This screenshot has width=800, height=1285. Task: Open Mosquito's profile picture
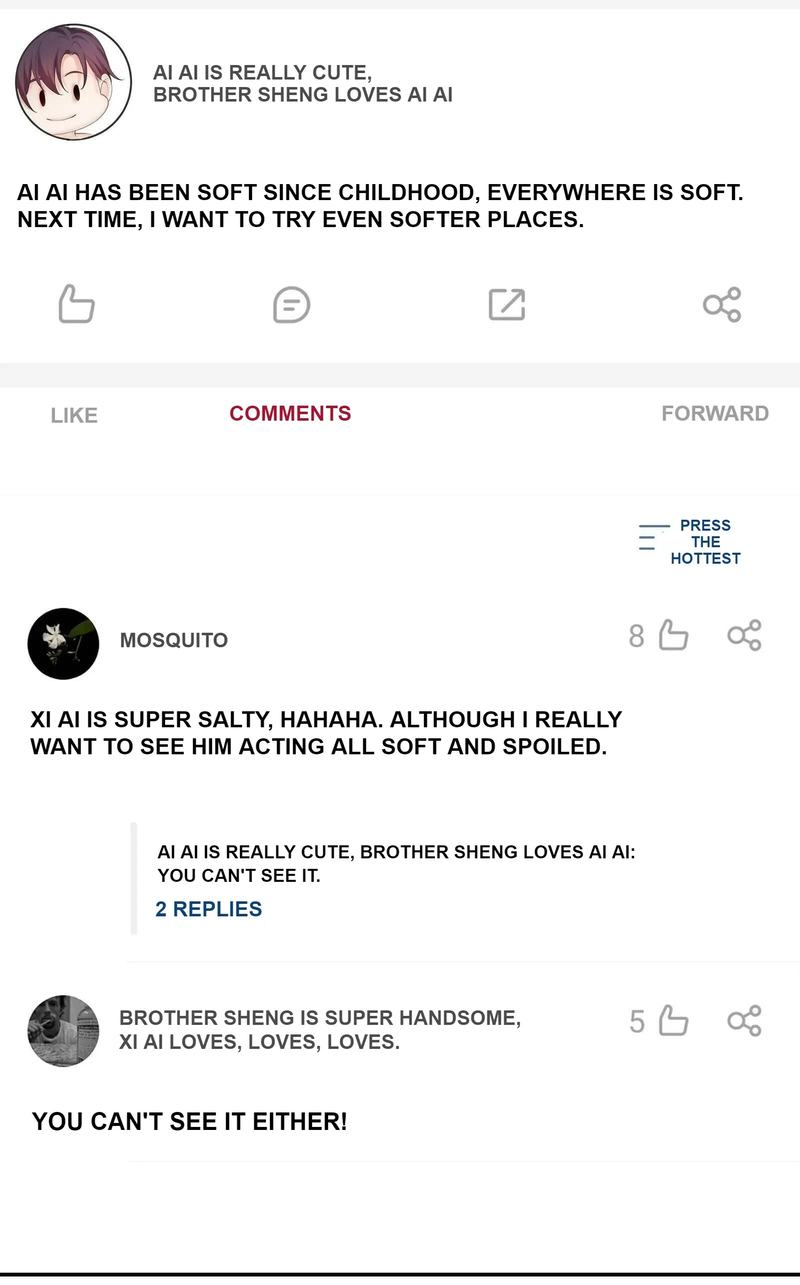[x=63, y=643]
